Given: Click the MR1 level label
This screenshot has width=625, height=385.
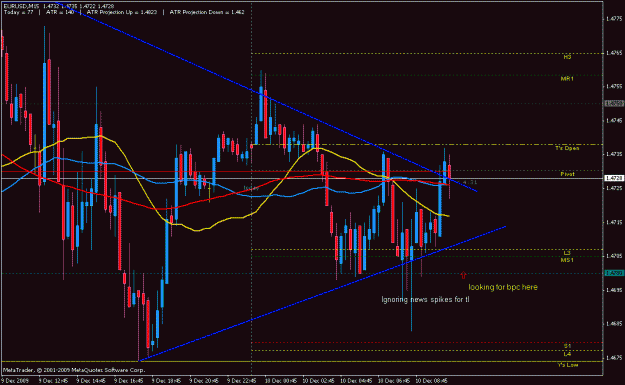Looking at the screenshot, I should 567,79.
